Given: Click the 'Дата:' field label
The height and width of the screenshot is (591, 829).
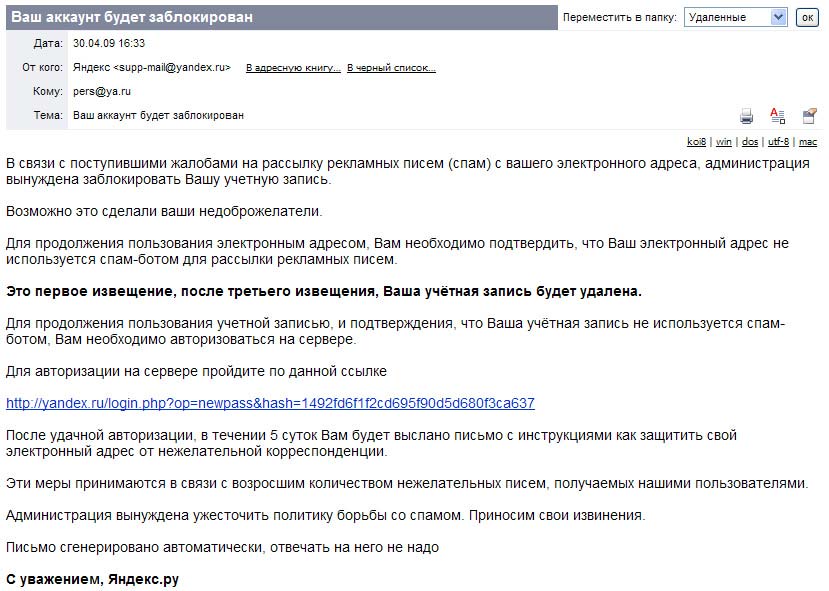Looking at the screenshot, I should coord(48,43).
